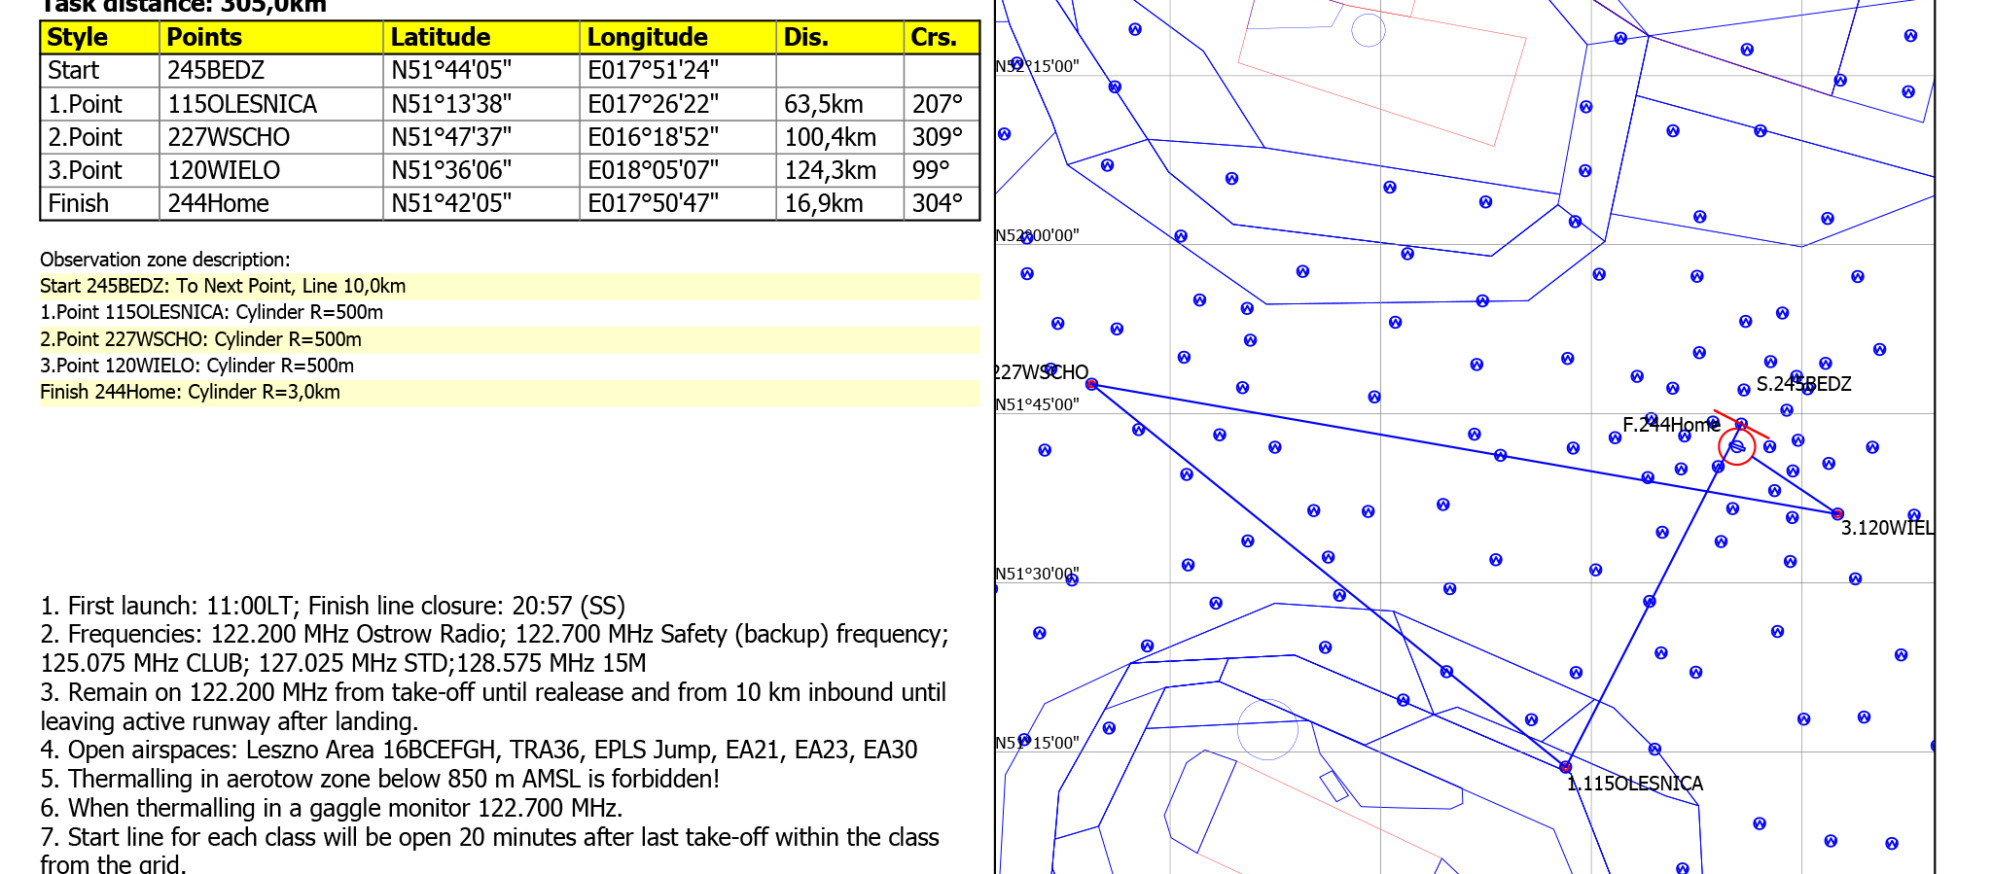Click the 115OLESNICA turnpoint marker on the map

[1565, 767]
